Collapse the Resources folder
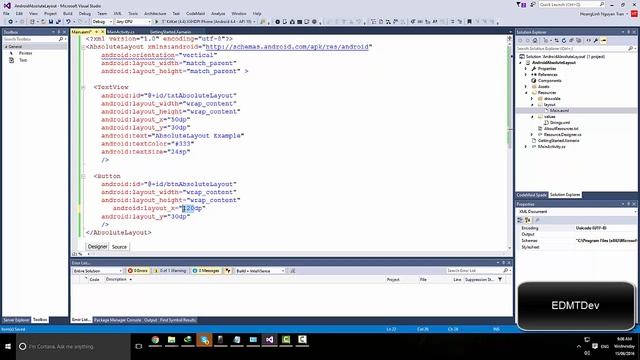Image resolution: width=640 pixels, height=360 pixels. pos(526,93)
